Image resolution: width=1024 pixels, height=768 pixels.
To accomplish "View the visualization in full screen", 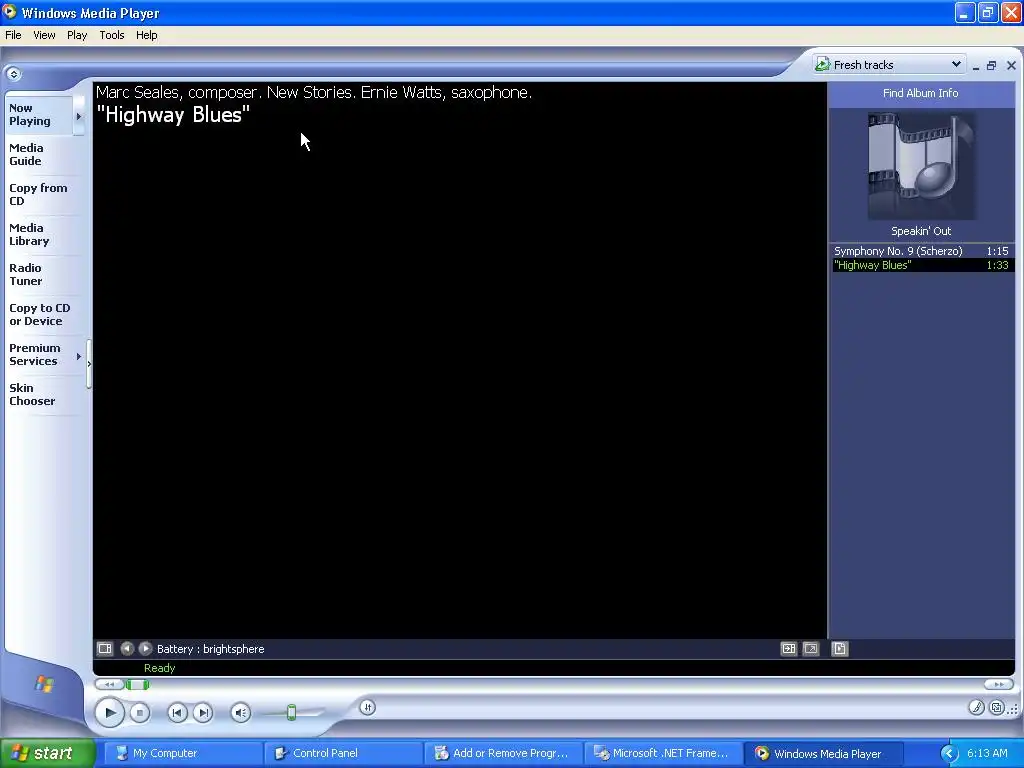I will click(810, 648).
